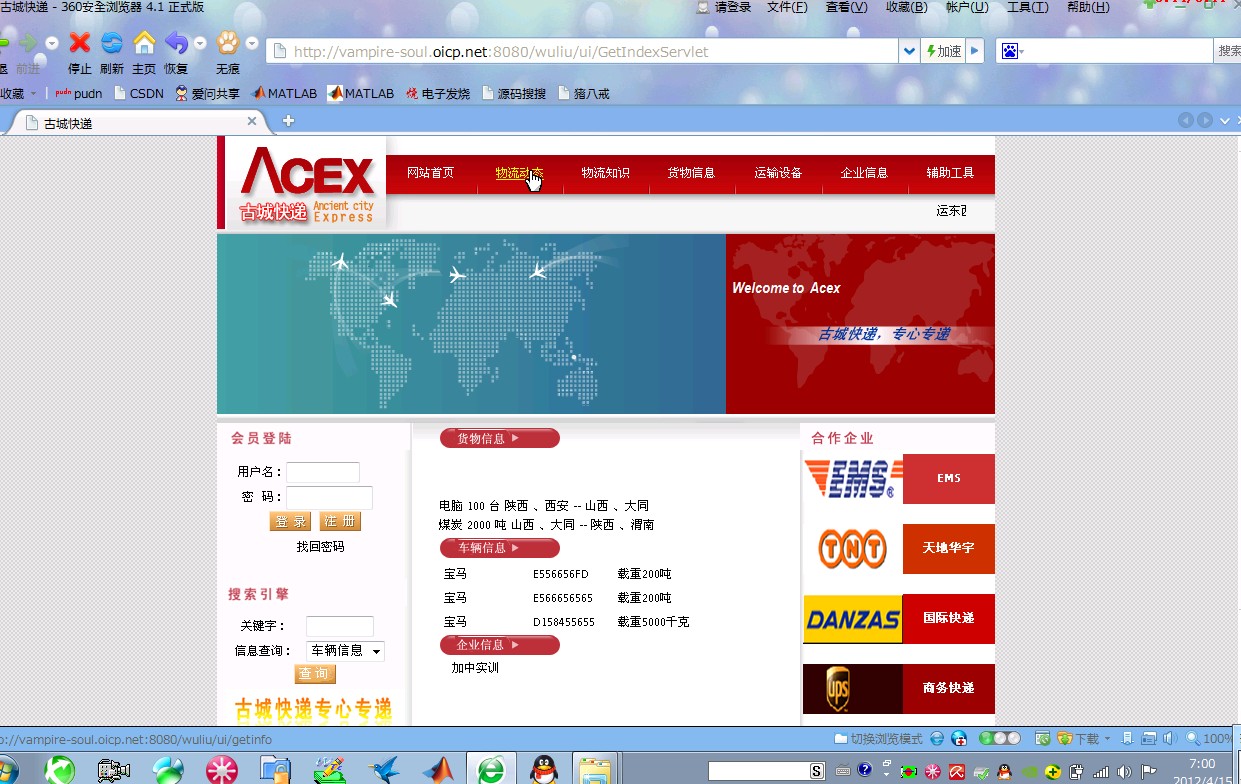Open the Restore (恢复) dropdown arrow
The image size is (1241, 784).
pyautogui.click(x=200, y=43)
